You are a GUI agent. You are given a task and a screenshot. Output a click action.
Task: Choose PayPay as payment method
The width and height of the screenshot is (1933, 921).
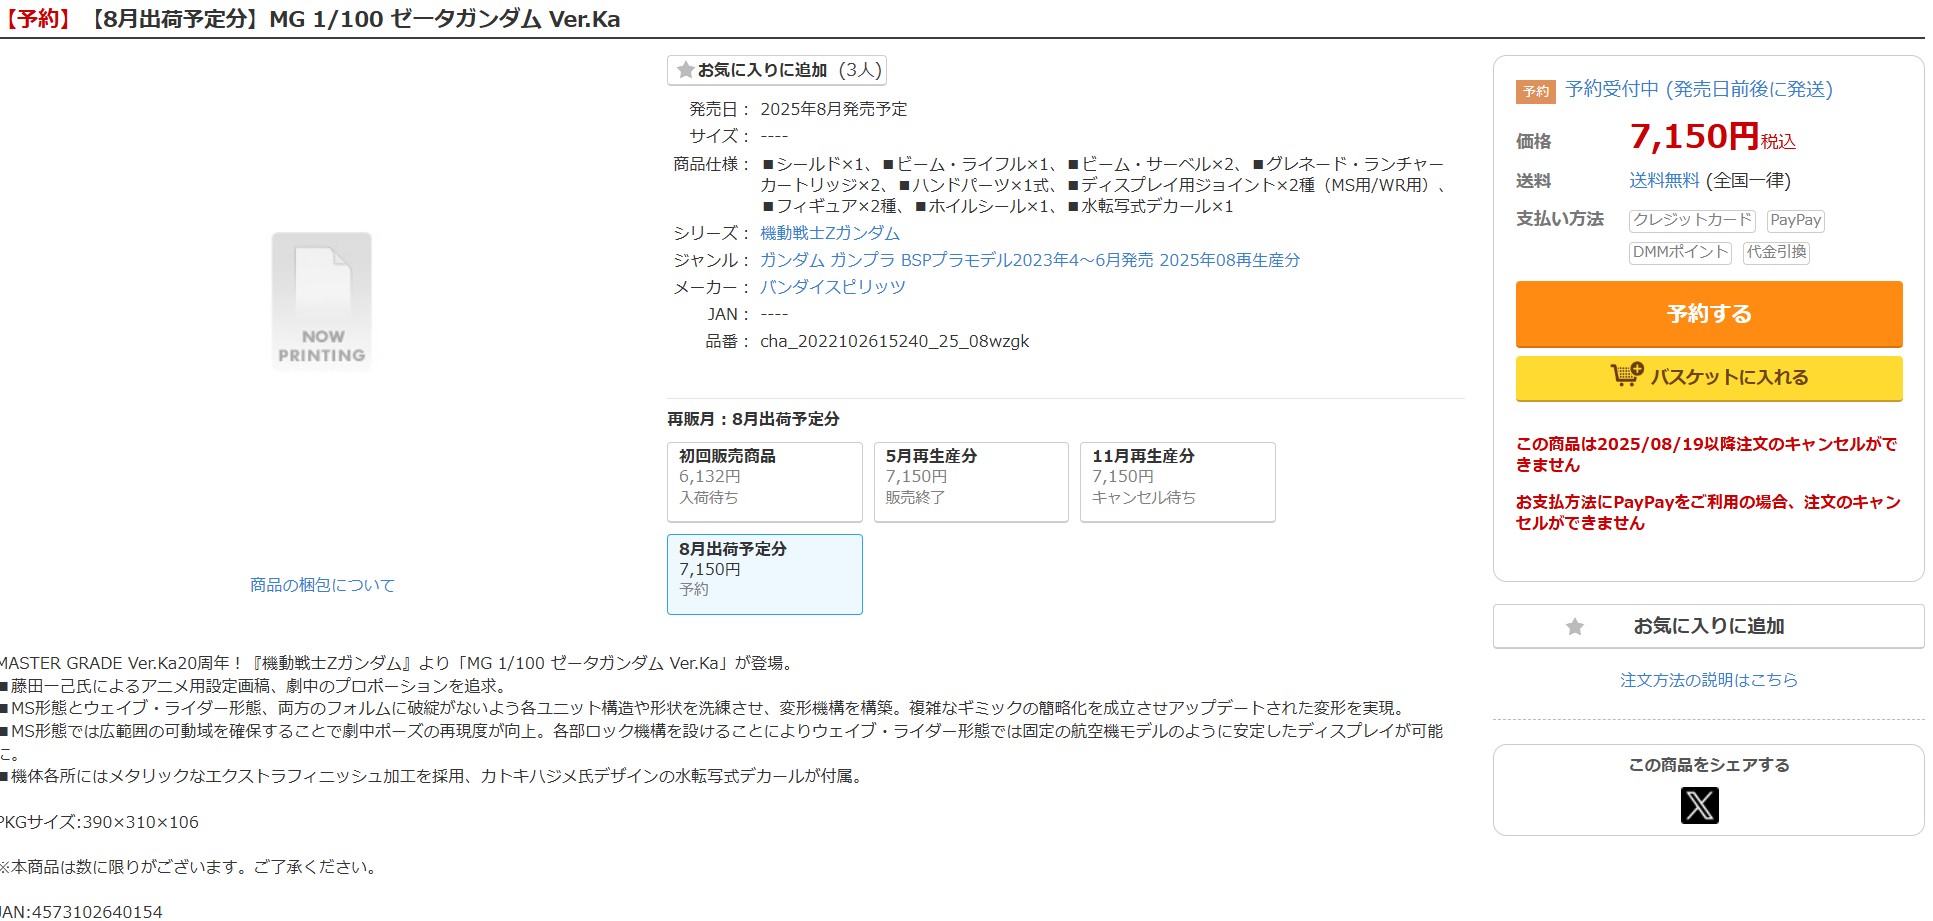[x=1796, y=221]
